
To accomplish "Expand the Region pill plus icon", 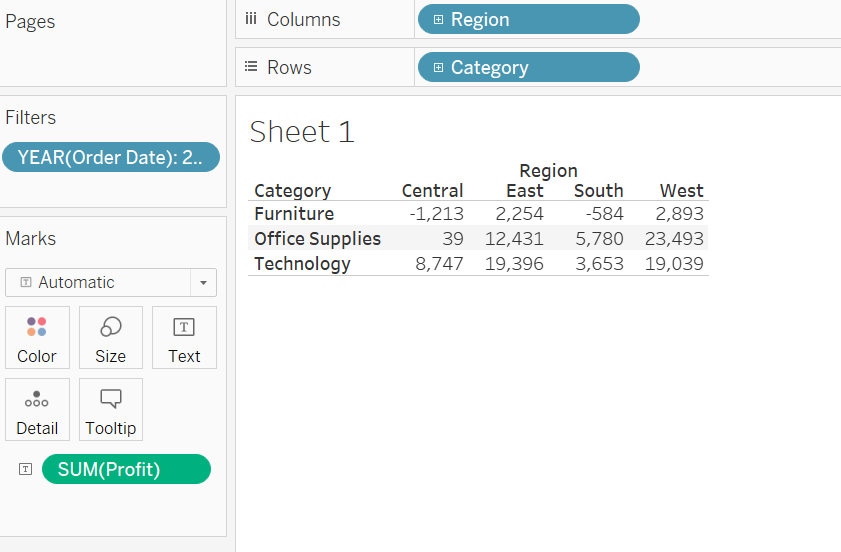I will pyautogui.click(x=438, y=19).
